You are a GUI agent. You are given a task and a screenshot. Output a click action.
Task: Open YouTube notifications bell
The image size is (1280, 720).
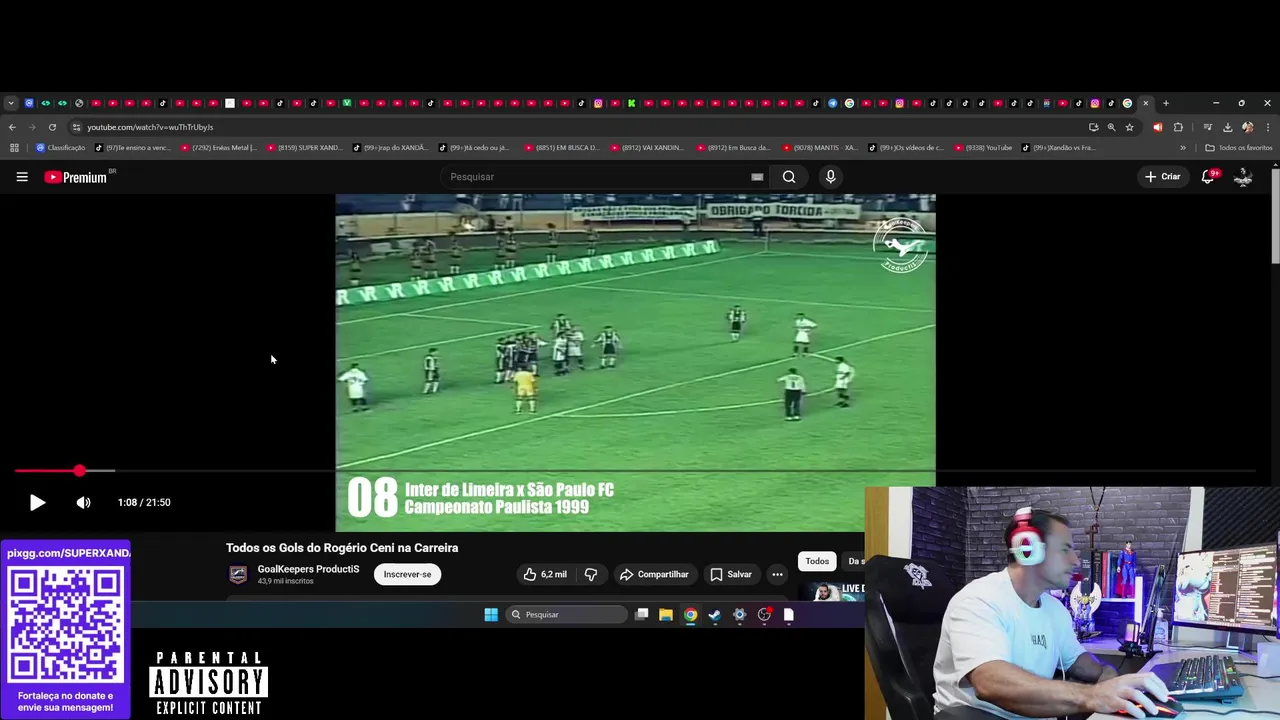pos(1208,177)
